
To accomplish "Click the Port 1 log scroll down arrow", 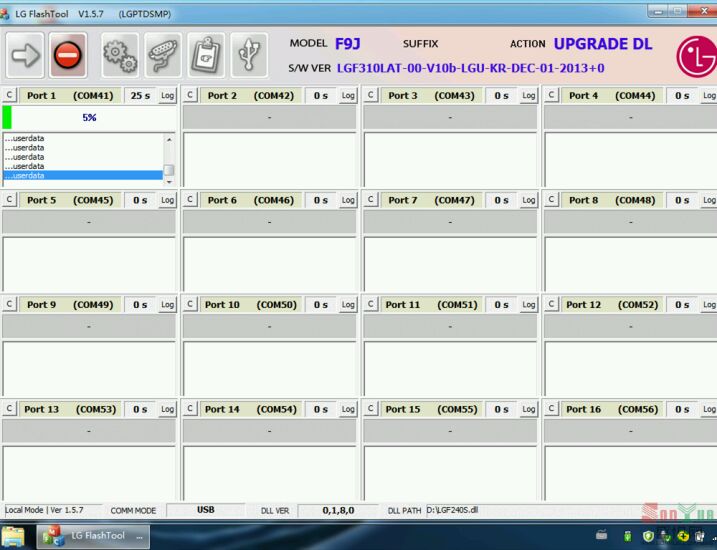I will 169,182.
